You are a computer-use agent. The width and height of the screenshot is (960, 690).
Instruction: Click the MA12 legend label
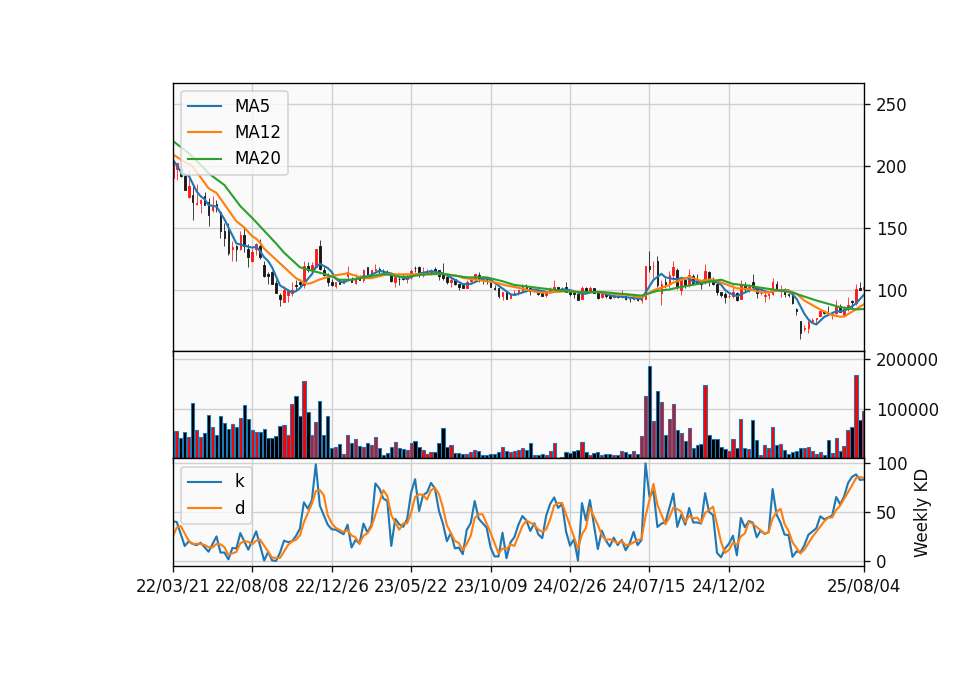click(257, 132)
